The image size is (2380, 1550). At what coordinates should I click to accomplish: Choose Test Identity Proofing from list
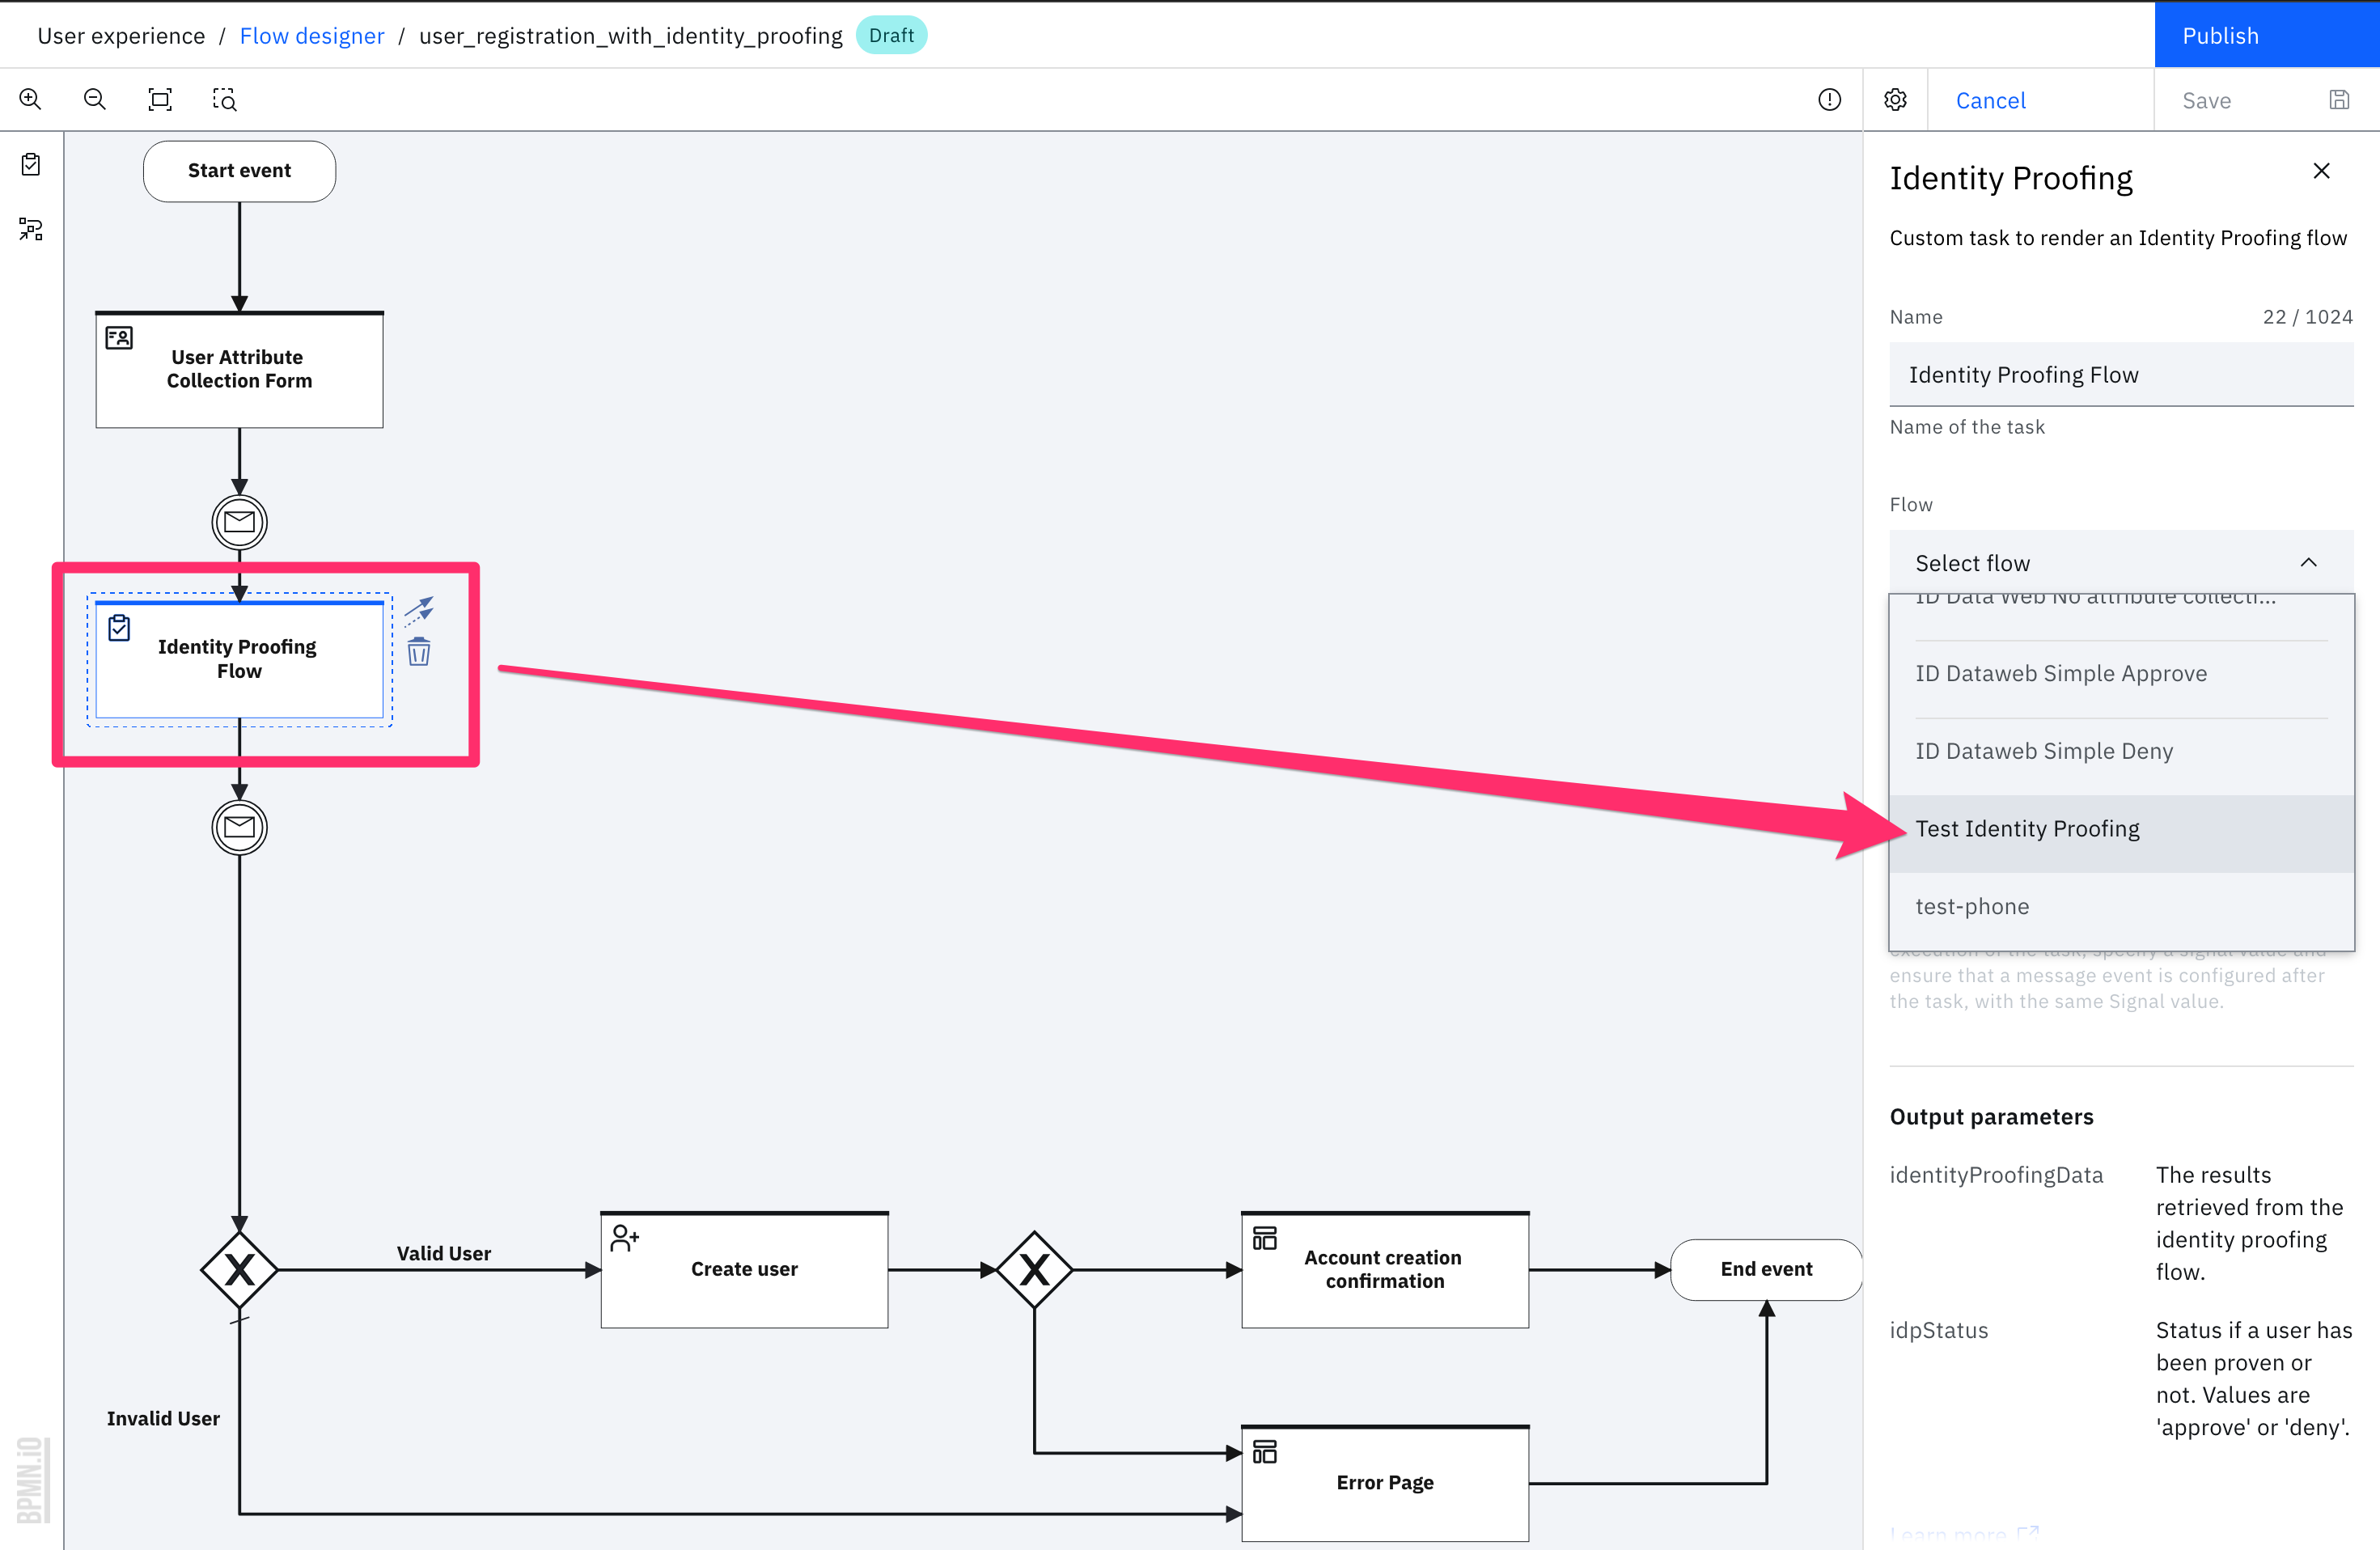[2027, 829]
